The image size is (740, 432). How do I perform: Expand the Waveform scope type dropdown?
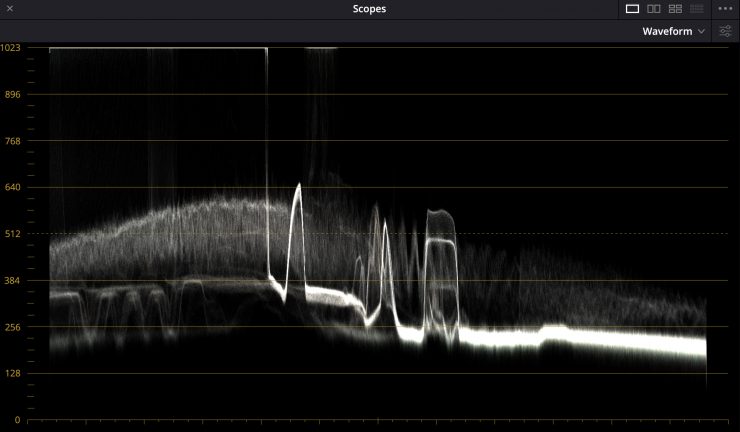673,31
